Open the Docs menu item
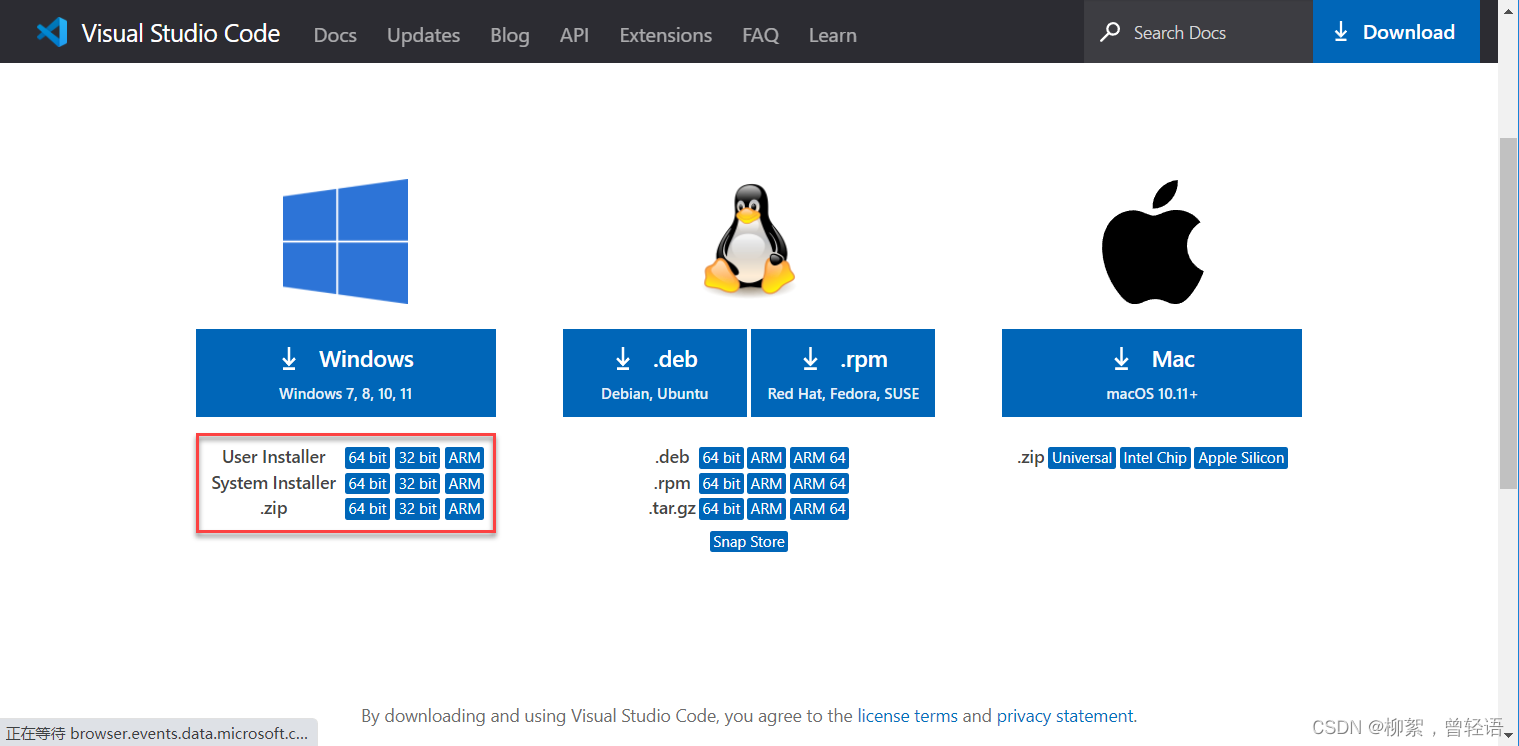The width and height of the screenshot is (1519, 746). click(335, 35)
